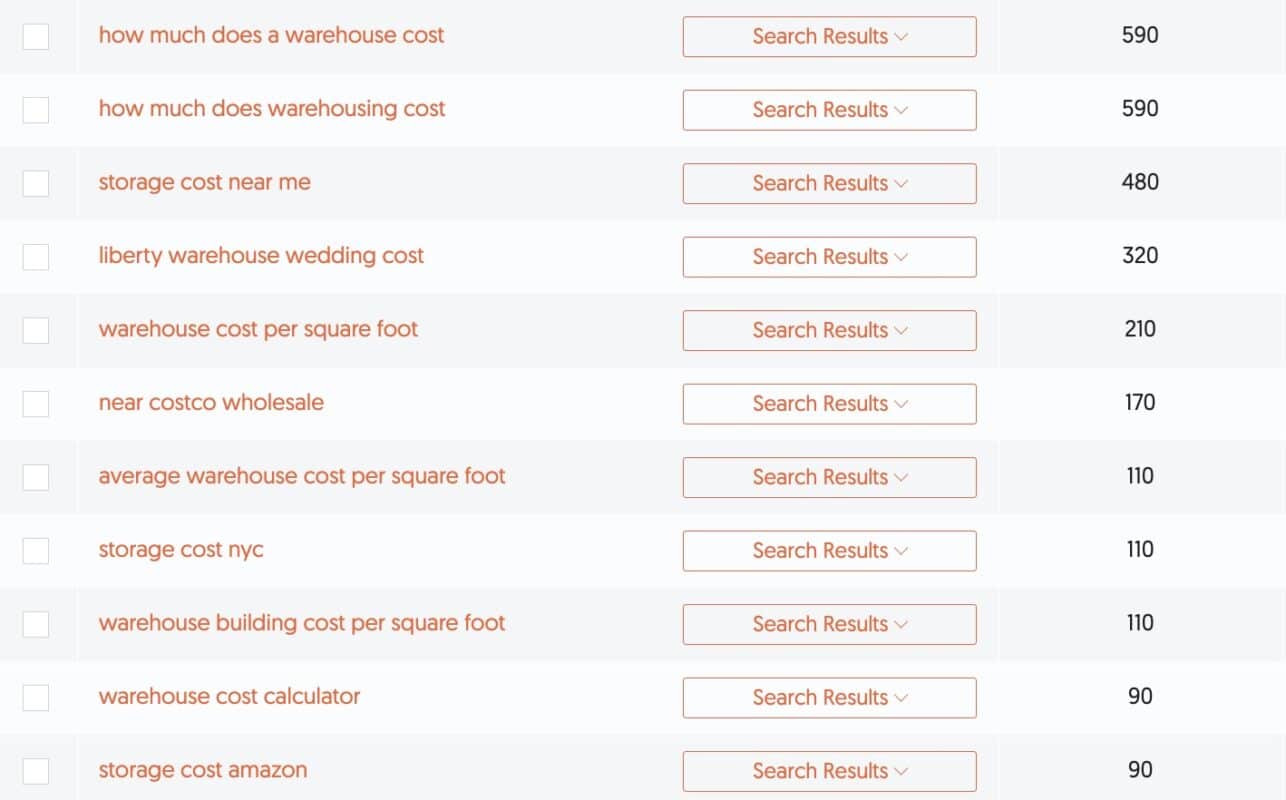Viewport: 1286px width, 800px height.
Task: Select checkbox beside 'storage cost near me'
Action: (x=36, y=184)
